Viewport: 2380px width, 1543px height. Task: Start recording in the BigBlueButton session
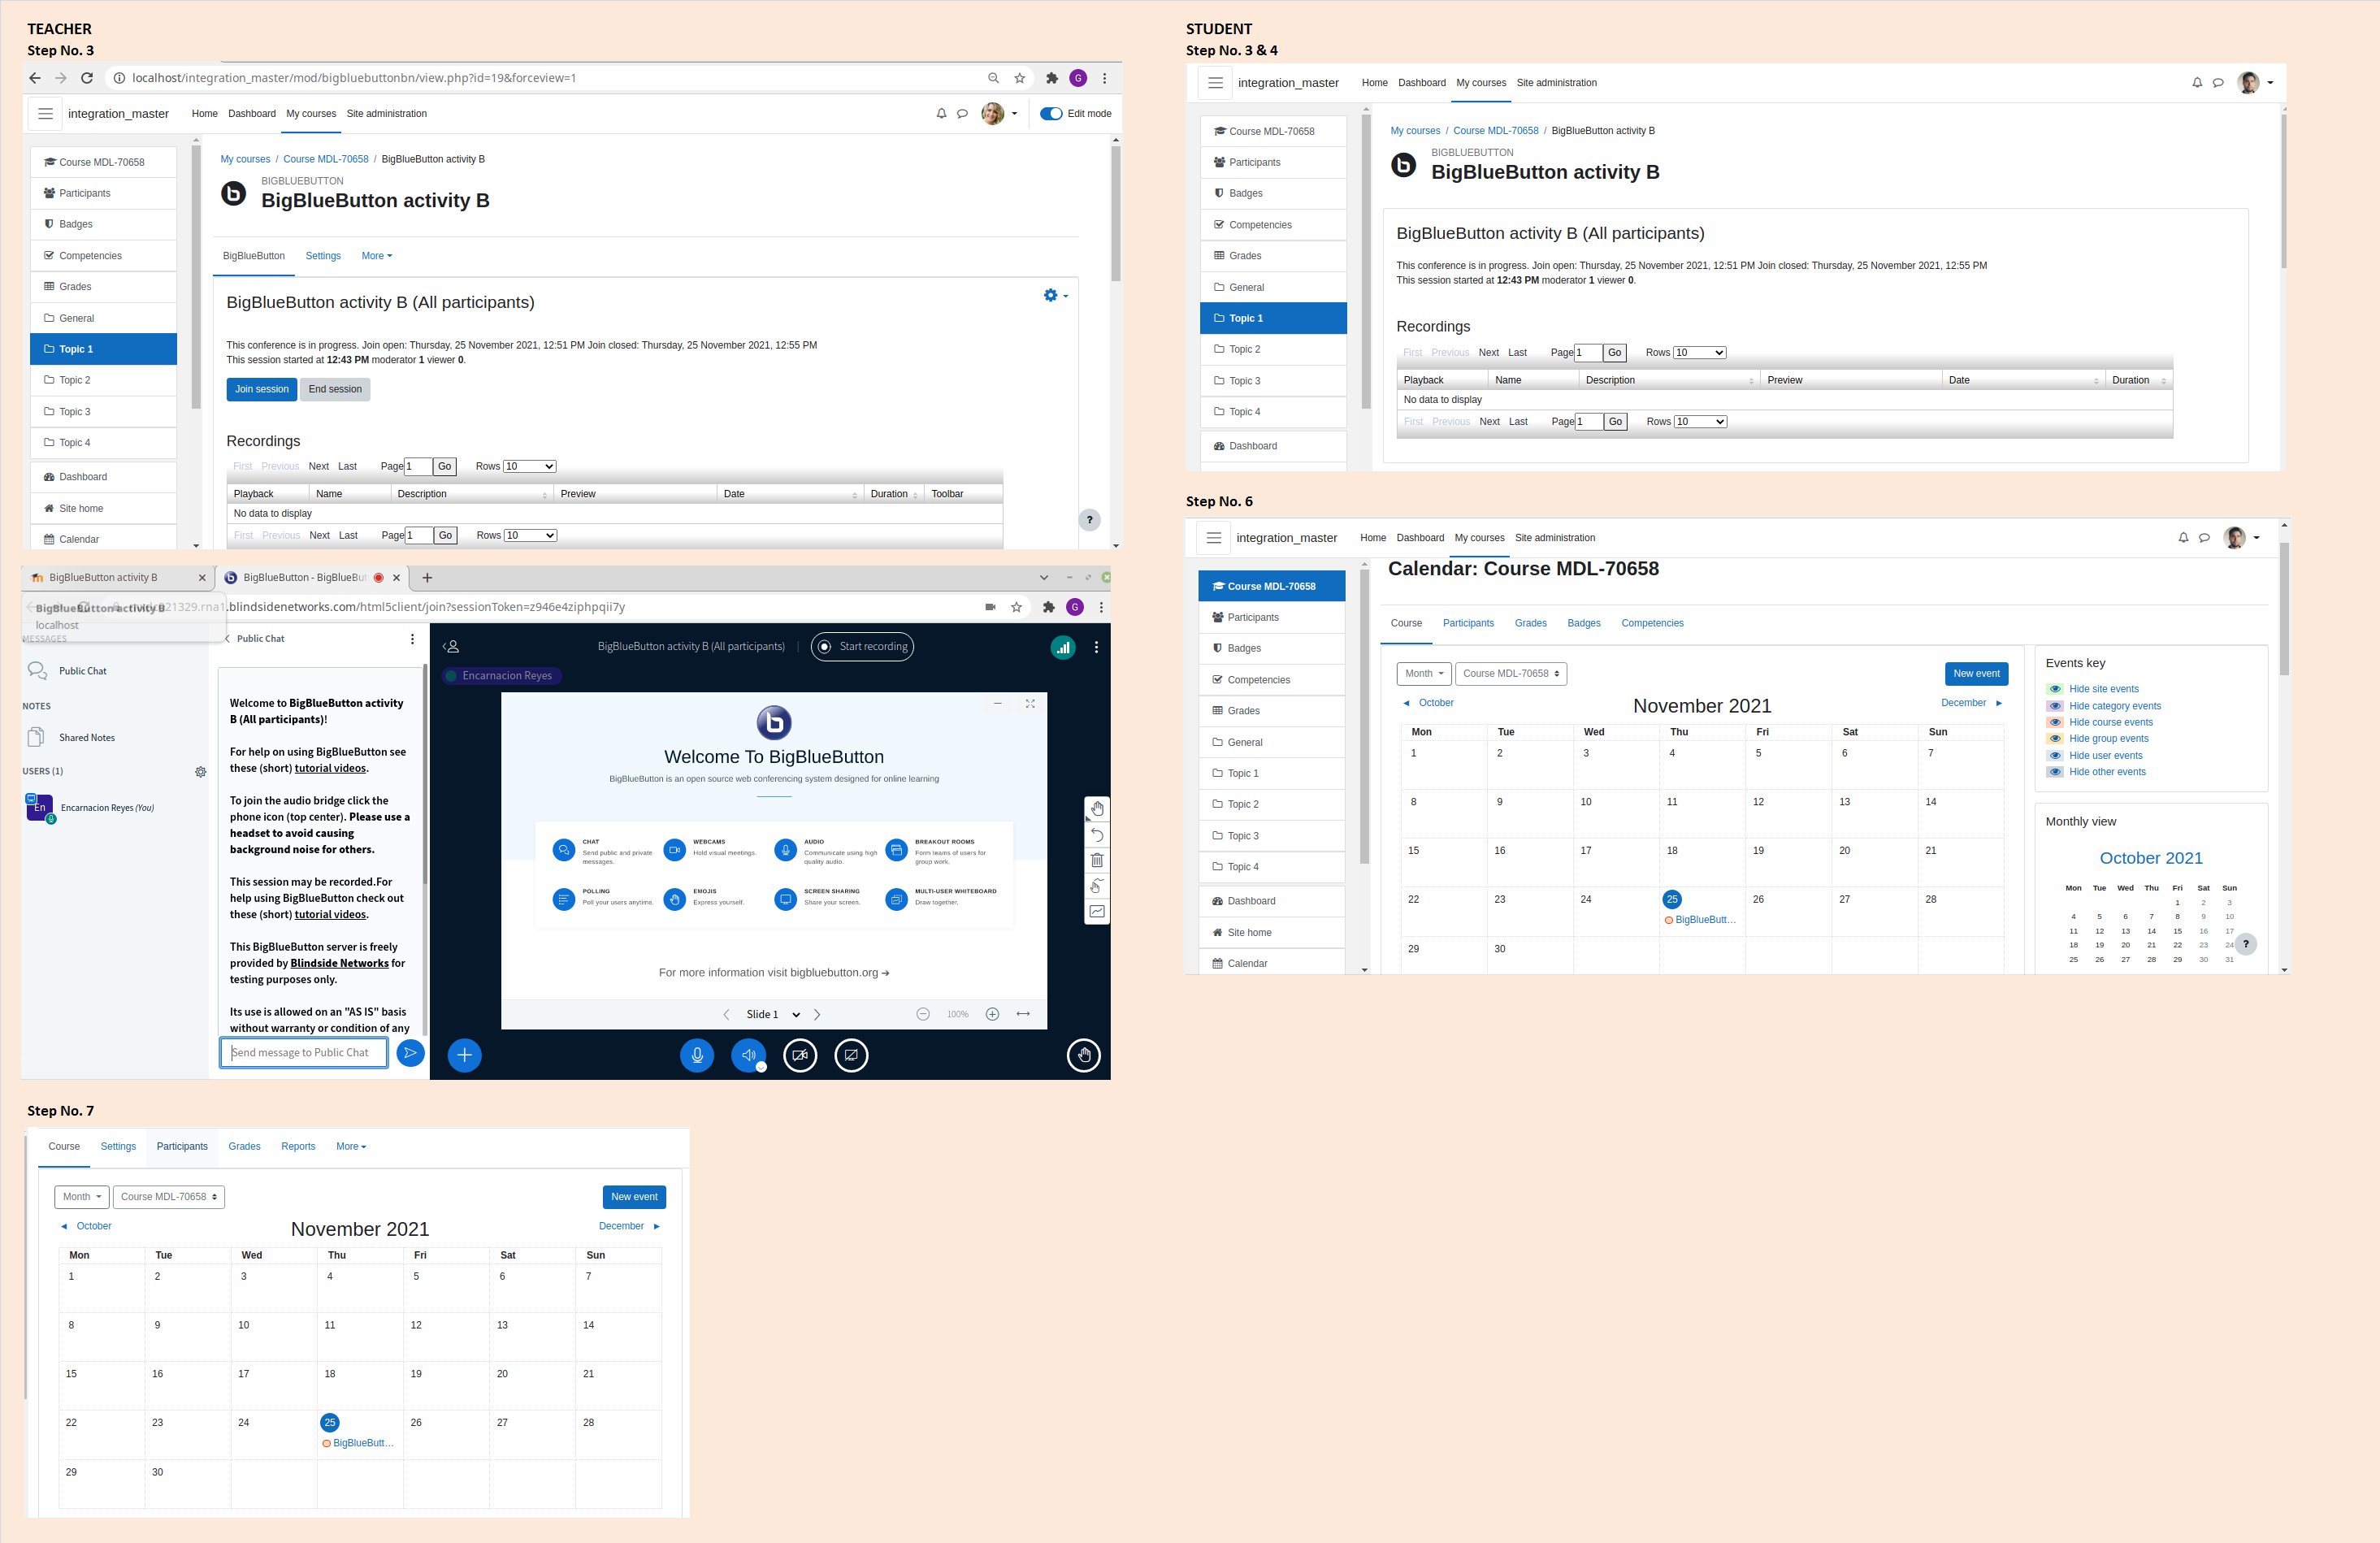[862, 647]
